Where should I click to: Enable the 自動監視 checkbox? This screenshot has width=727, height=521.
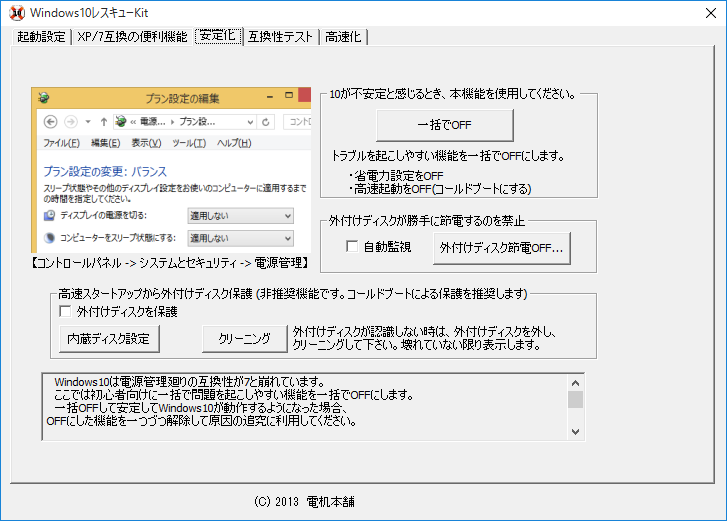point(352,247)
